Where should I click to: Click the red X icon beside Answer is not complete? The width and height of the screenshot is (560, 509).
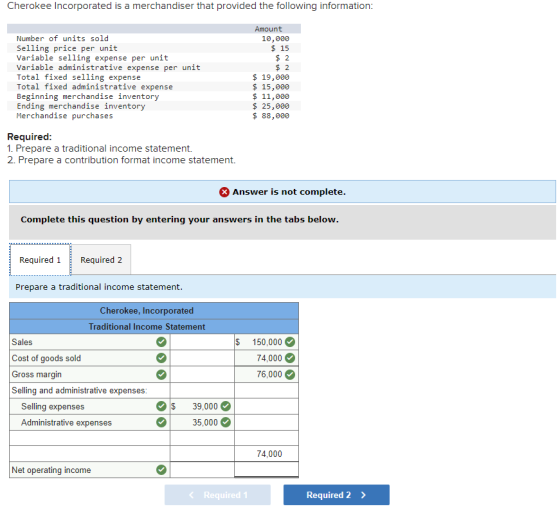tap(224, 192)
